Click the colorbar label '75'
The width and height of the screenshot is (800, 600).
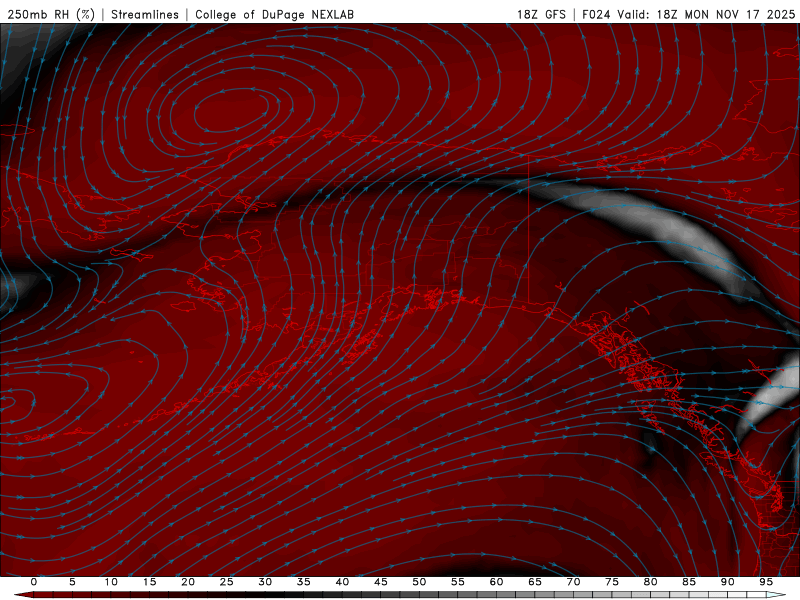coord(612,582)
